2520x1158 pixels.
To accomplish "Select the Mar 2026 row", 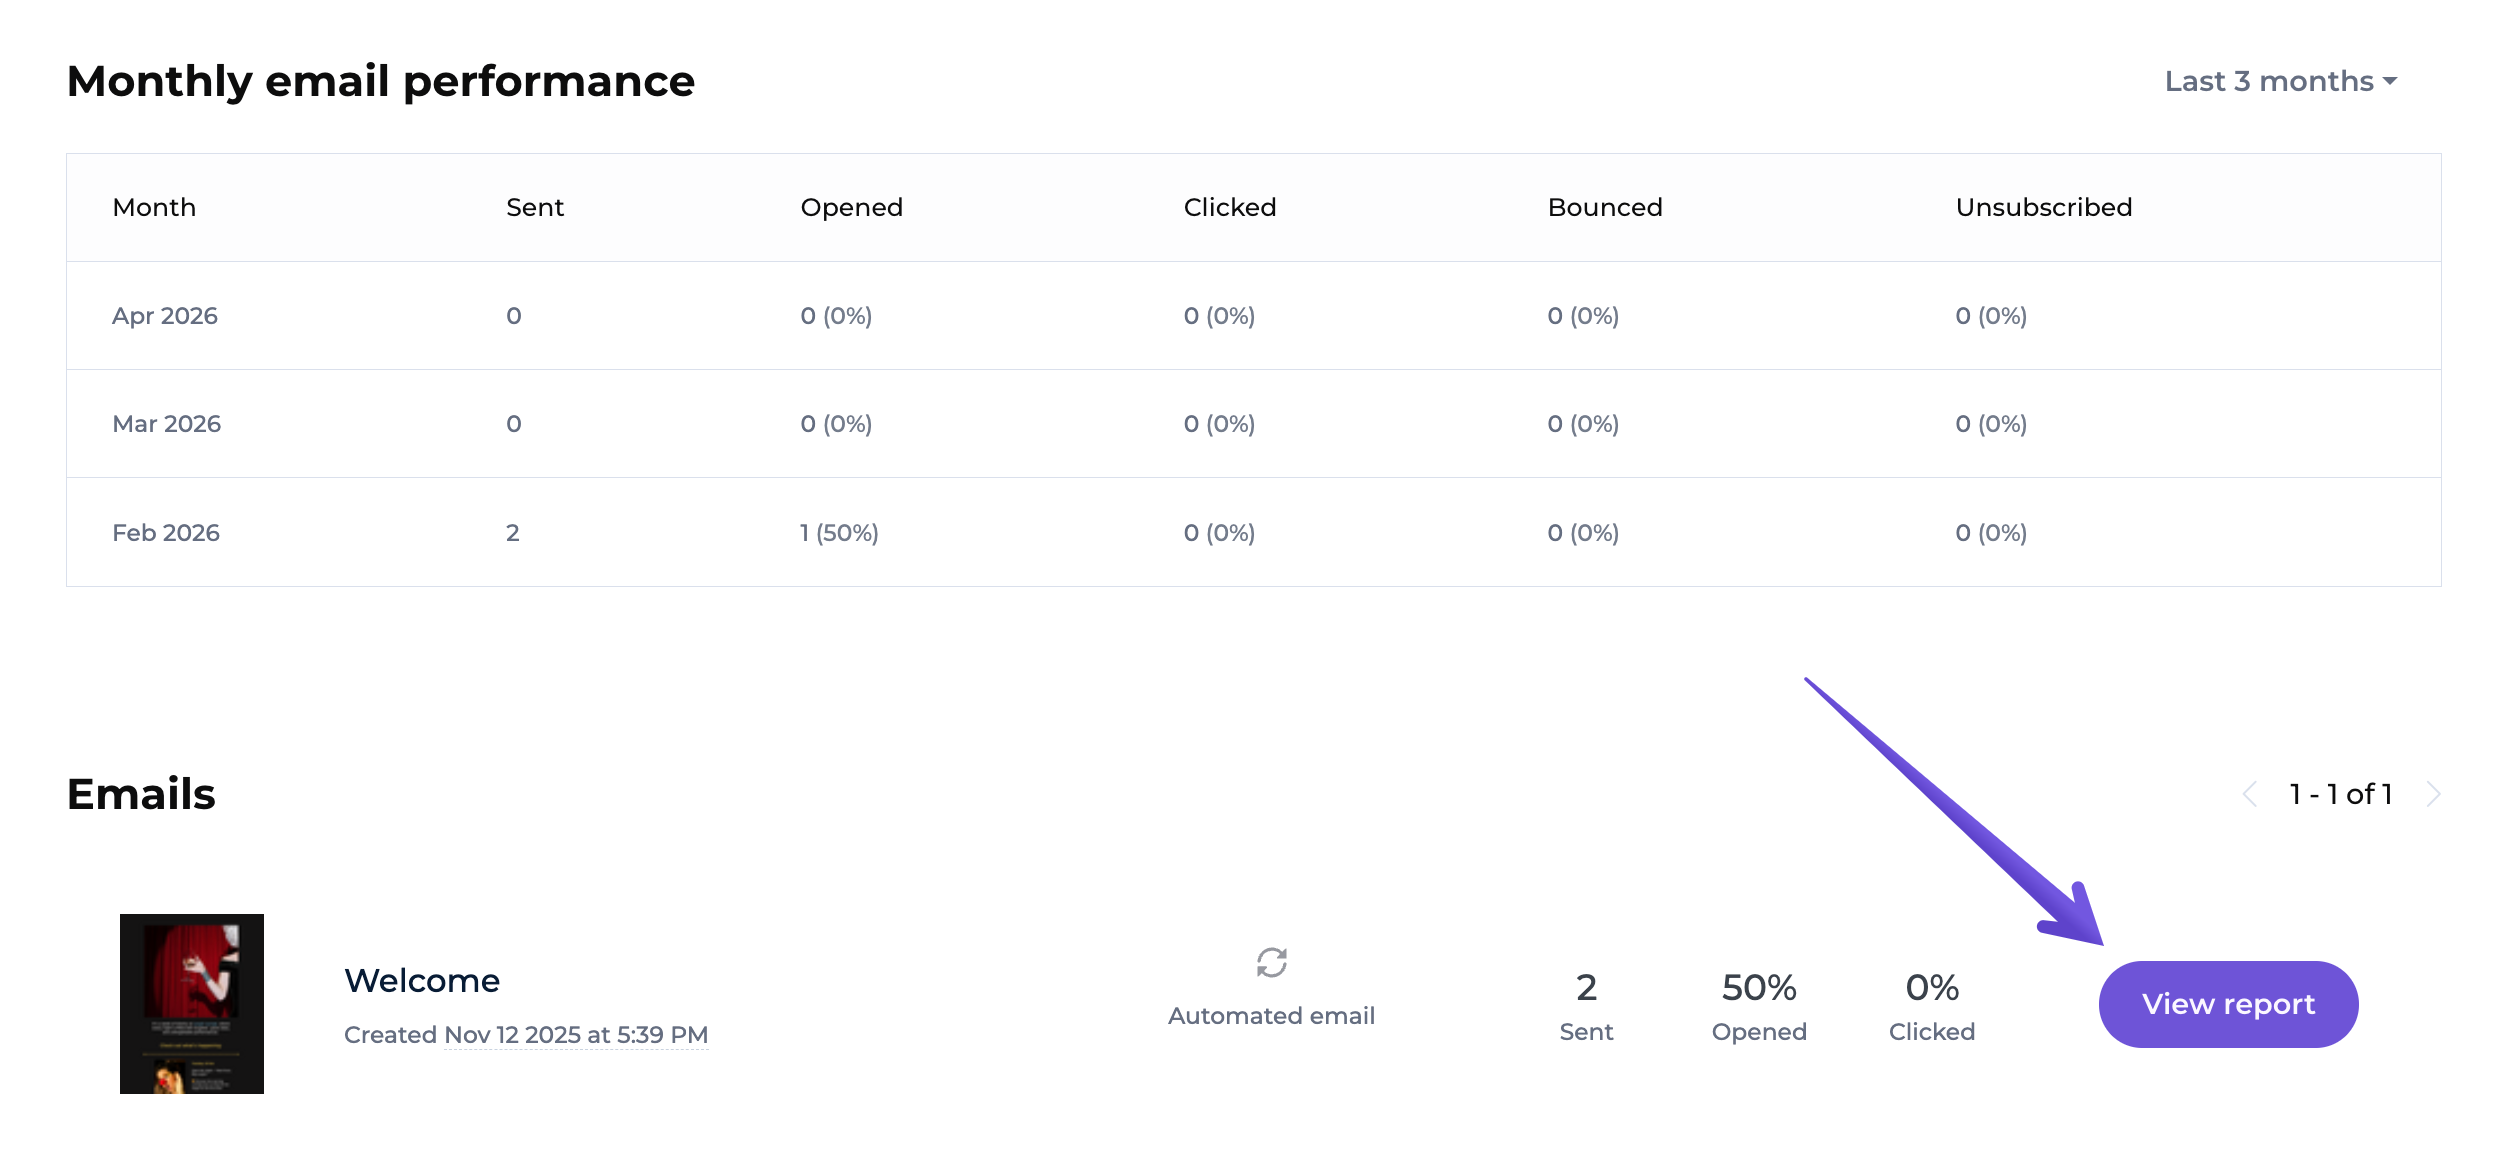I will (166, 424).
